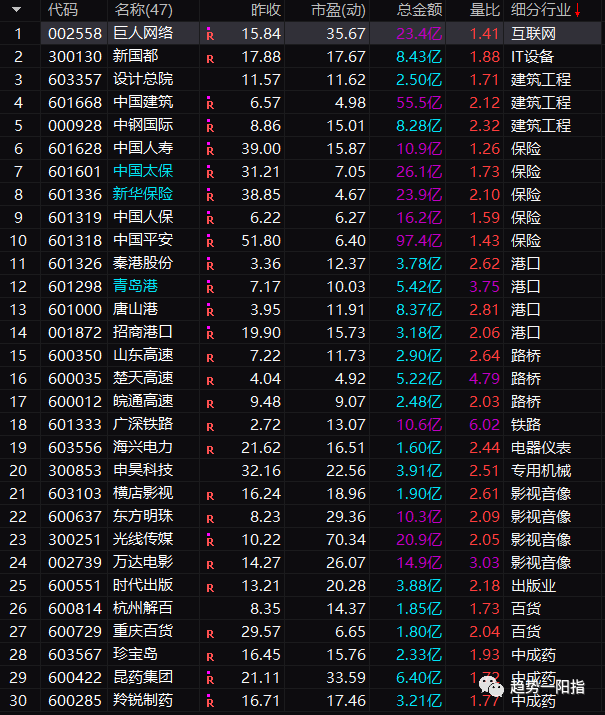Viewport: 605px width, 715px height.
Task: Click the R margin icon for 巨人网络
Action: click(x=210, y=34)
